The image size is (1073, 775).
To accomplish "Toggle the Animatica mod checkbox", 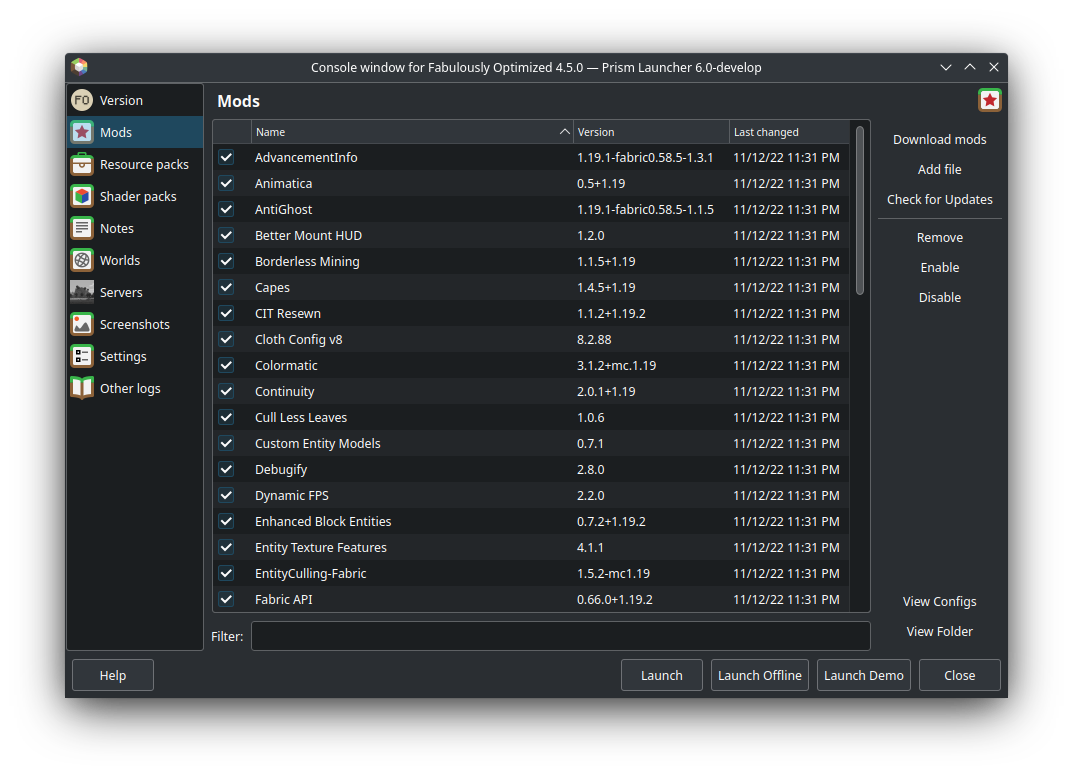I will point(227,183).
